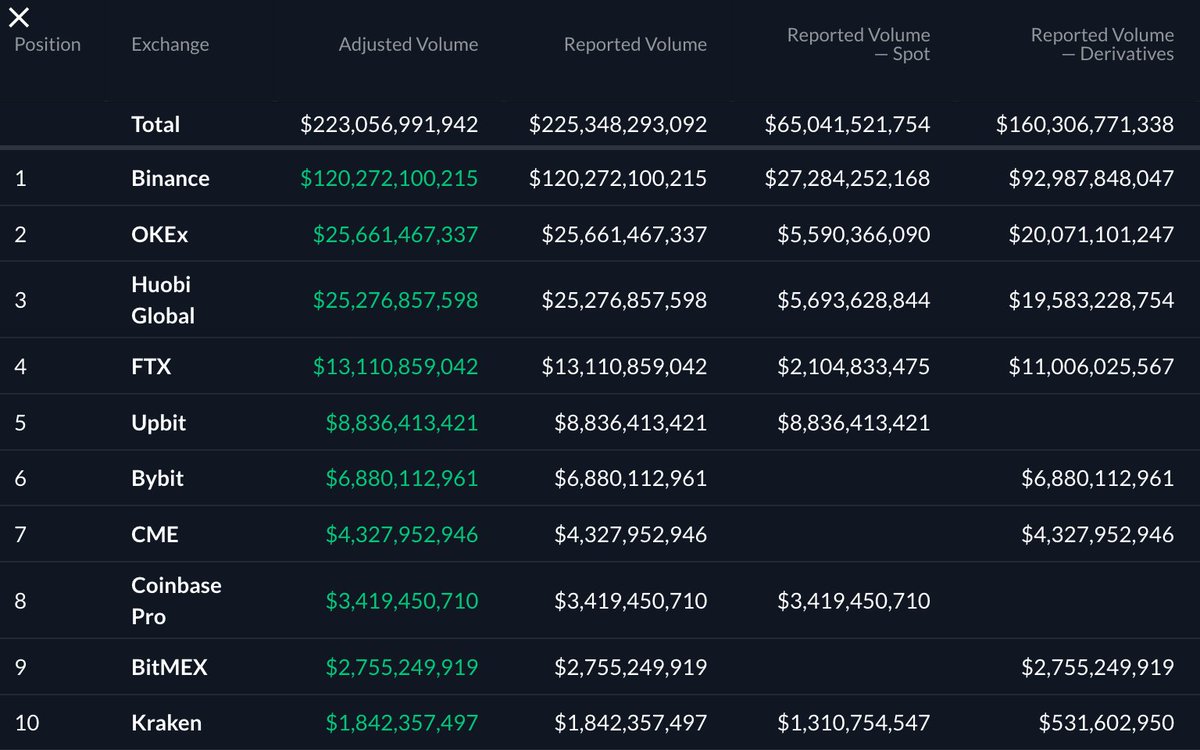Select OKEx spot volume $5,590,366,090
Screen dimensions: 1200x750
tap(853, 235)
